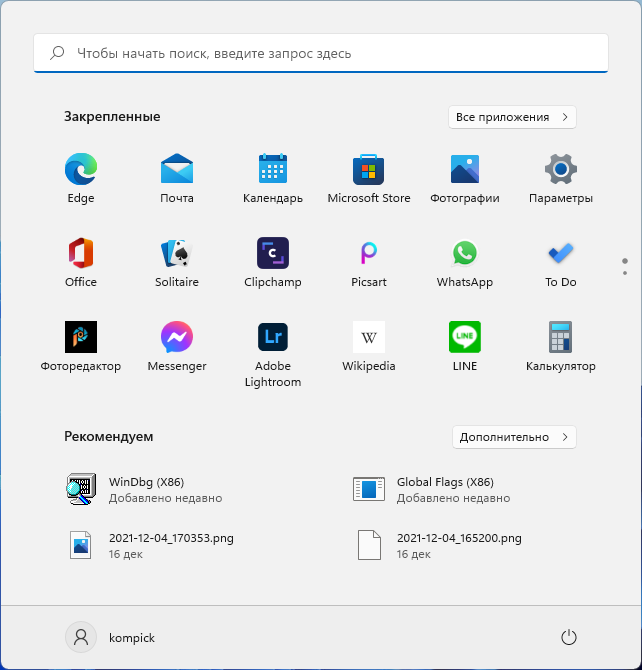Launch the Office app
Viewport: 642px width, 670px height.
[81, 262]
